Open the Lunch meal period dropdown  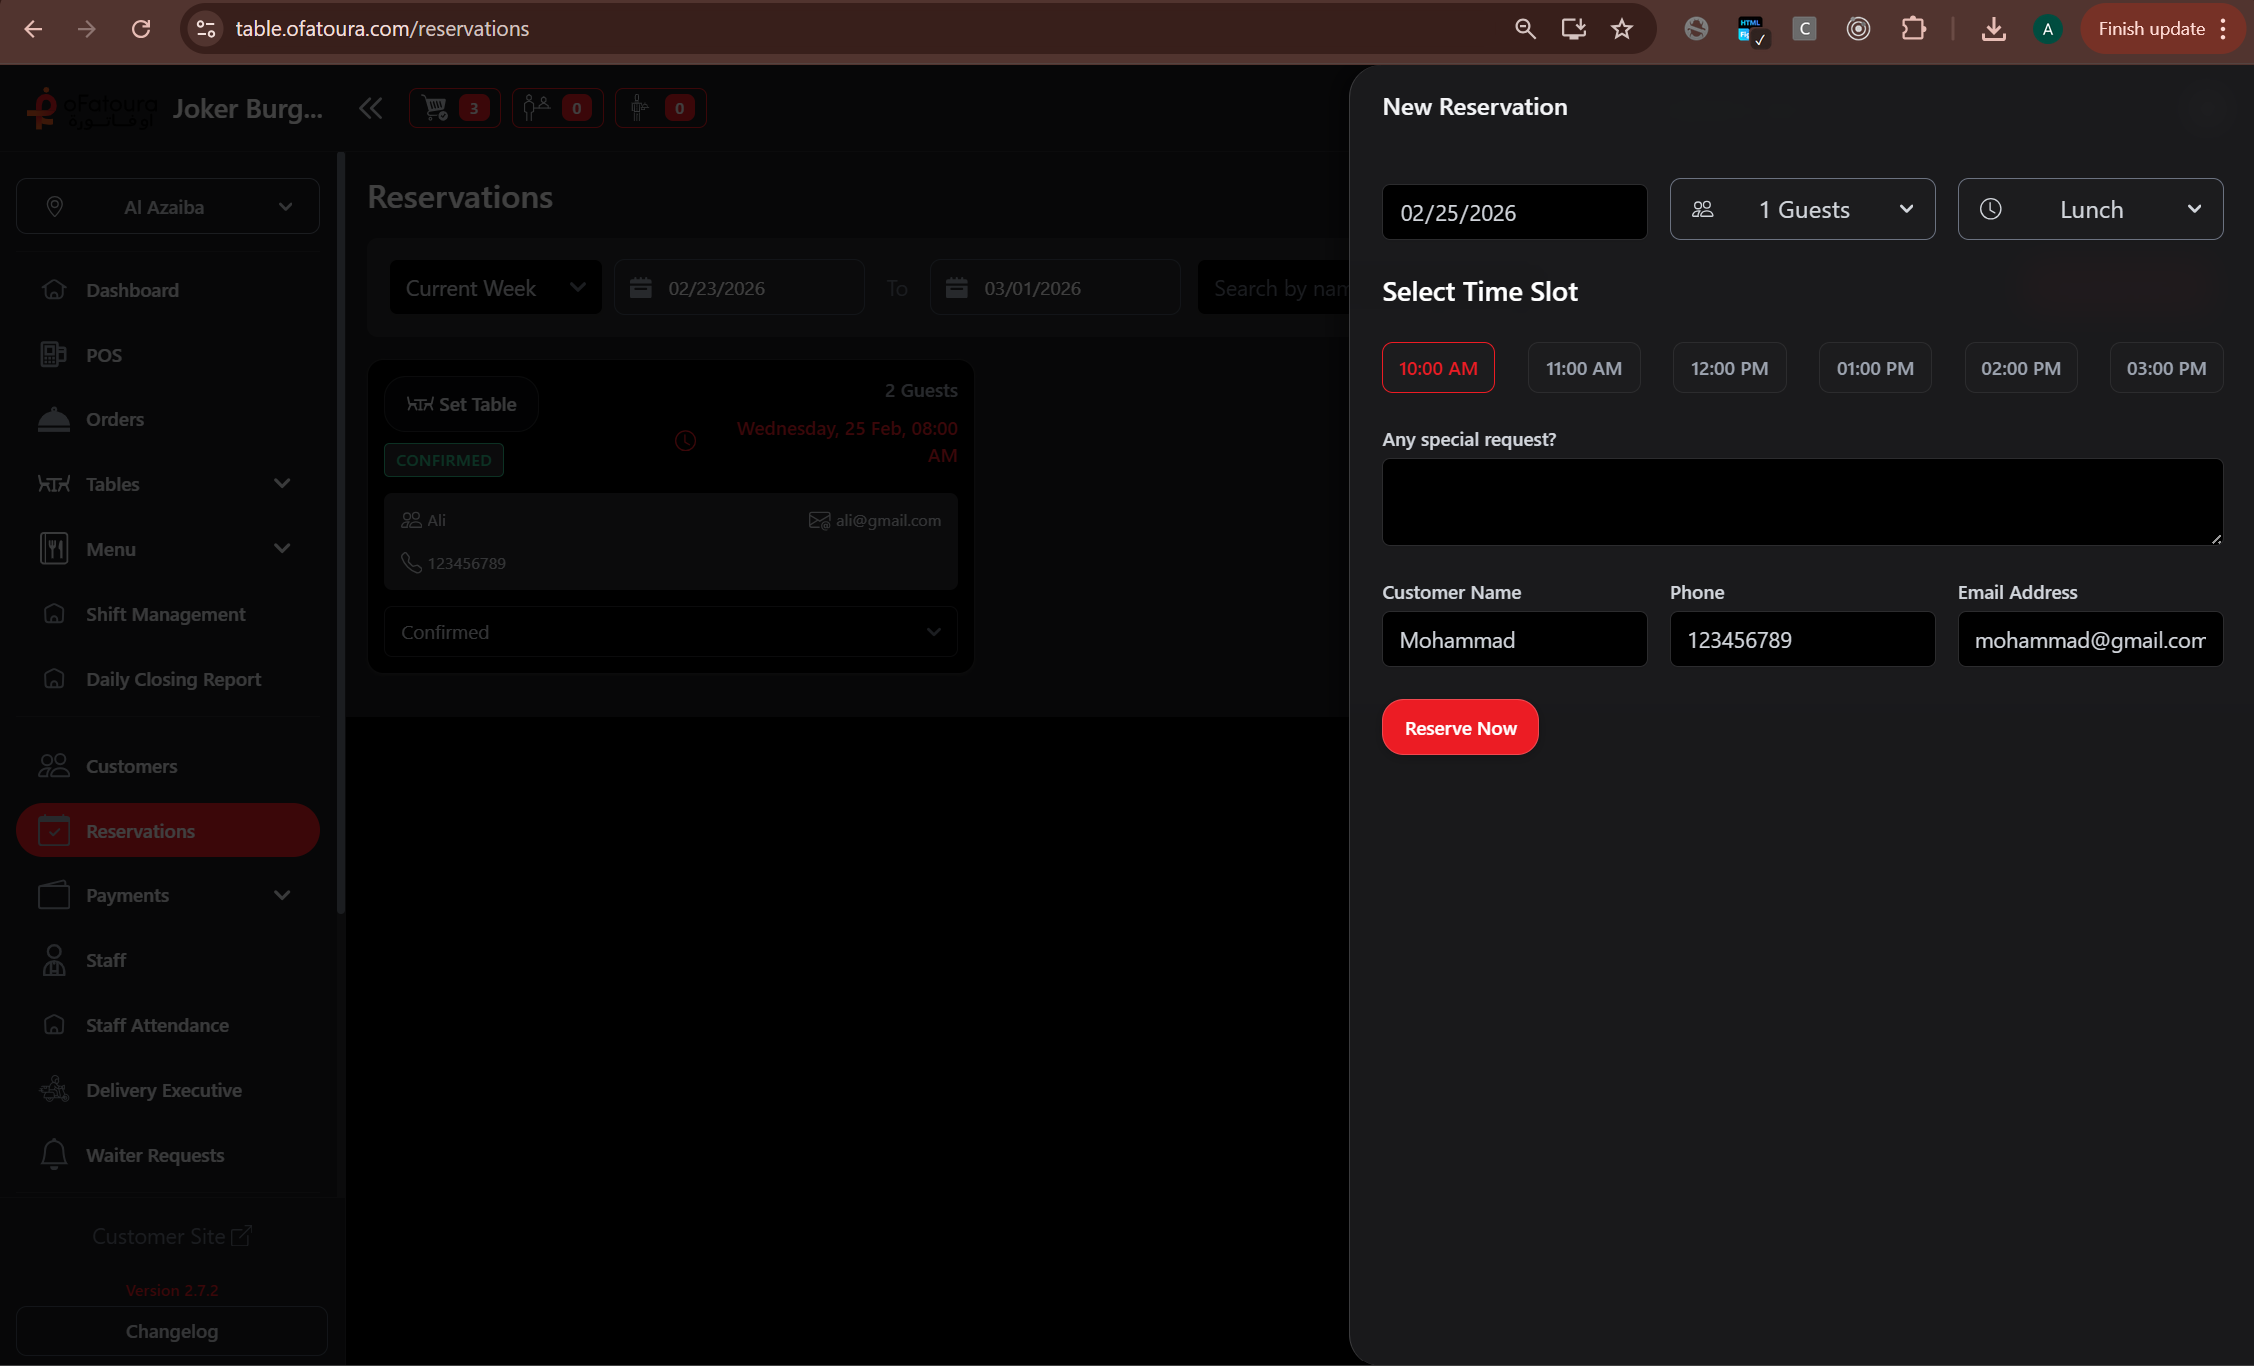2089,209
